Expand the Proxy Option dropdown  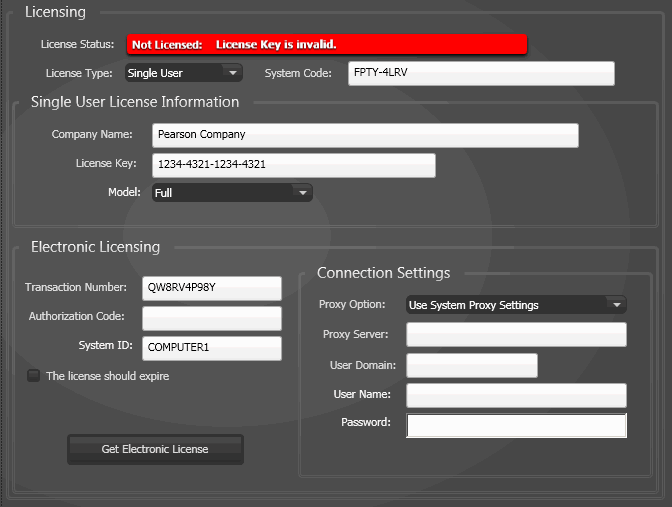pos(516,305)
